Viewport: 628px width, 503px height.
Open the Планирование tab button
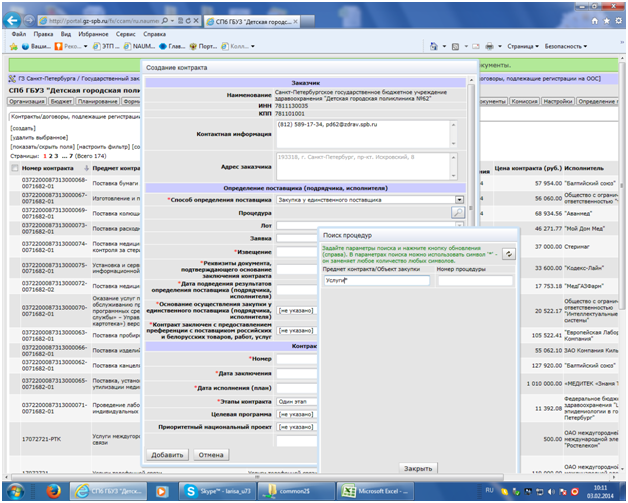click(97, 102)
